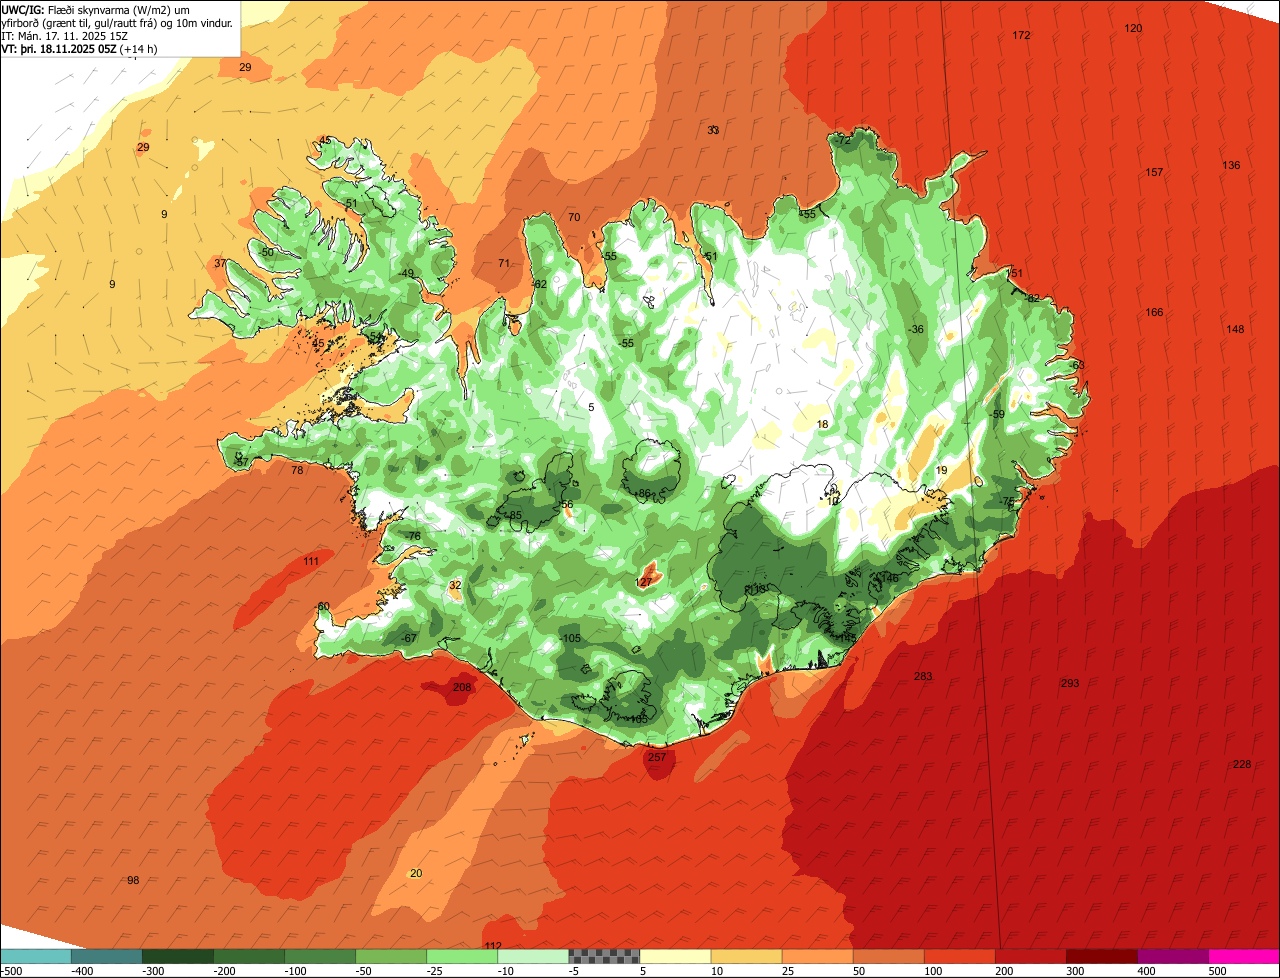Click the flux value 293 southeast of Iceland
The image size is (1280, 978).
pos(1070,684)
